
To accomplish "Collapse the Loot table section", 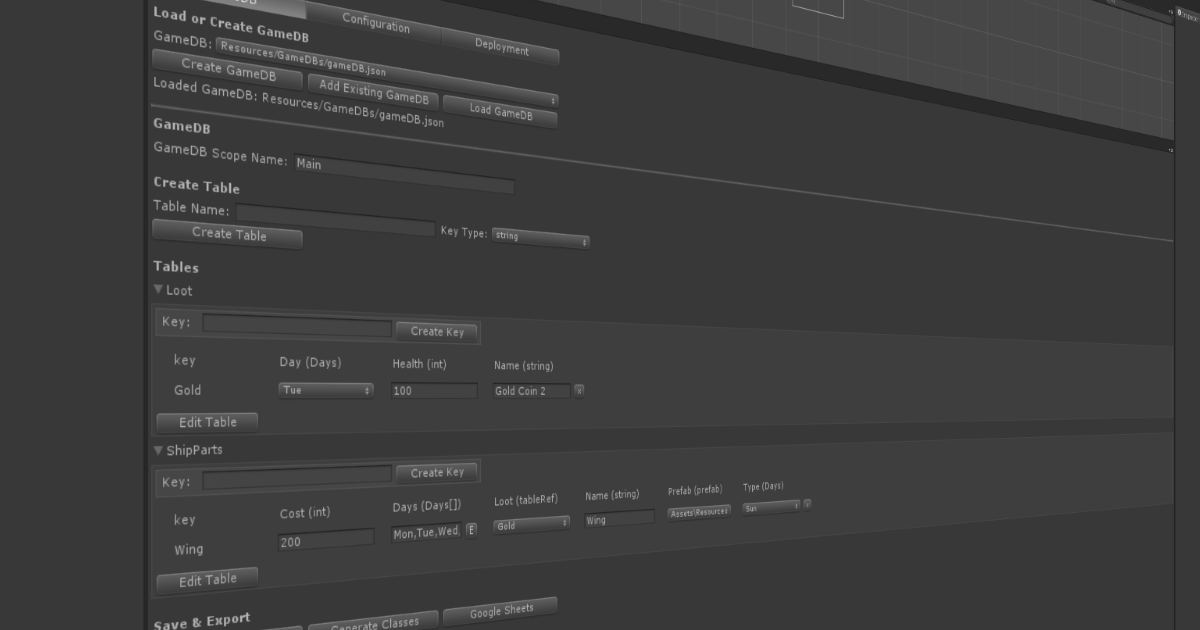I will click(158, 289).
